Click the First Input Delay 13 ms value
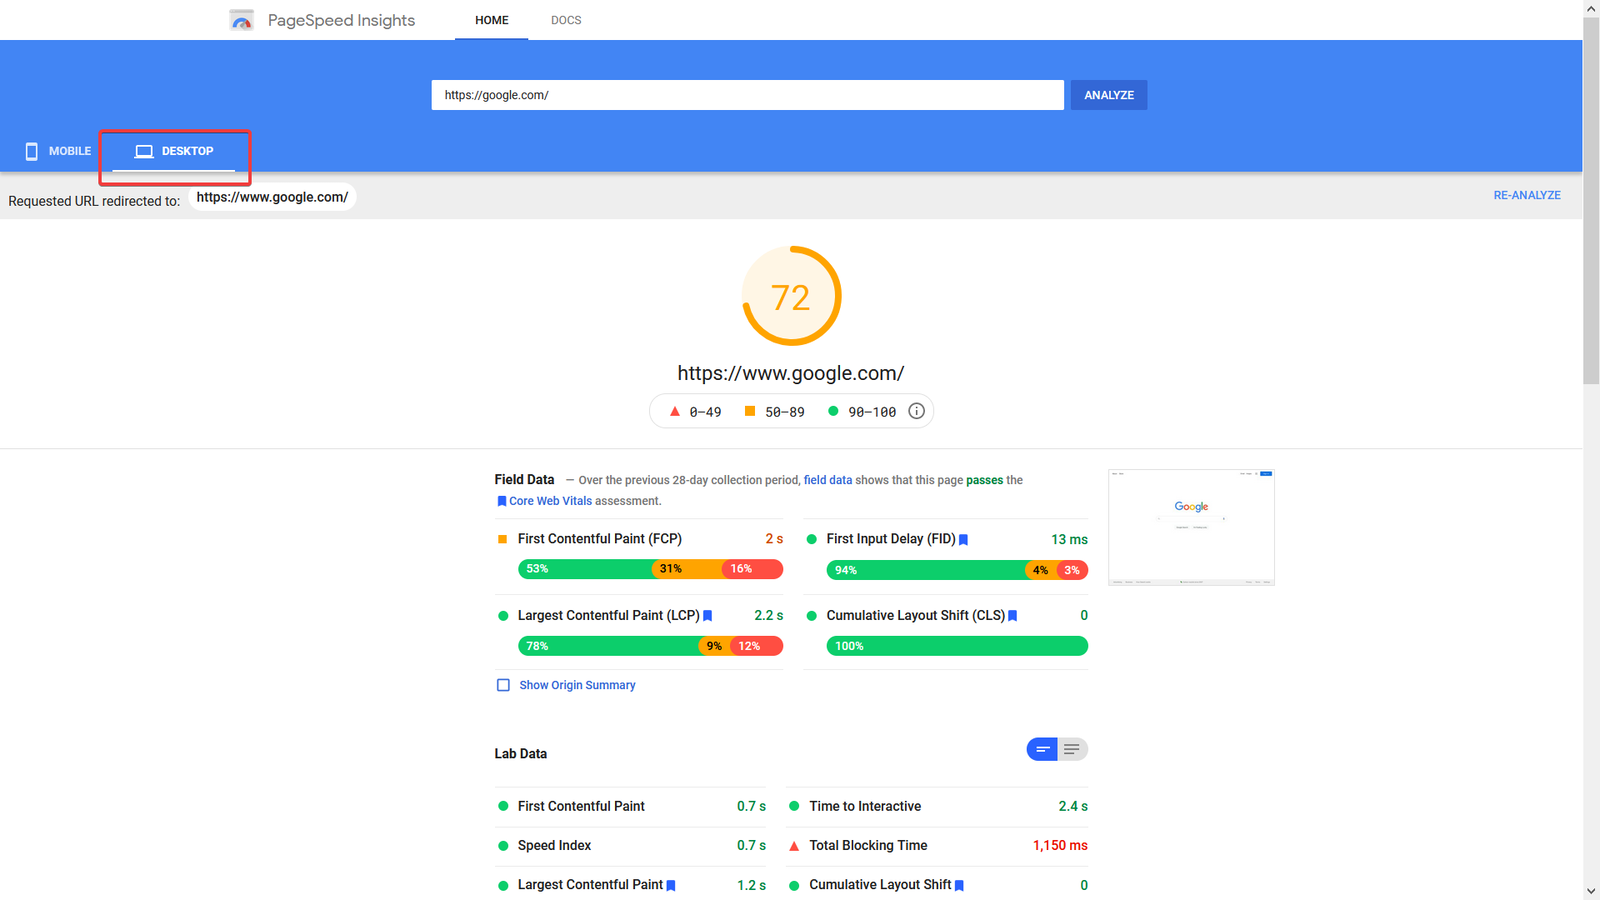 pos(1069,539)
